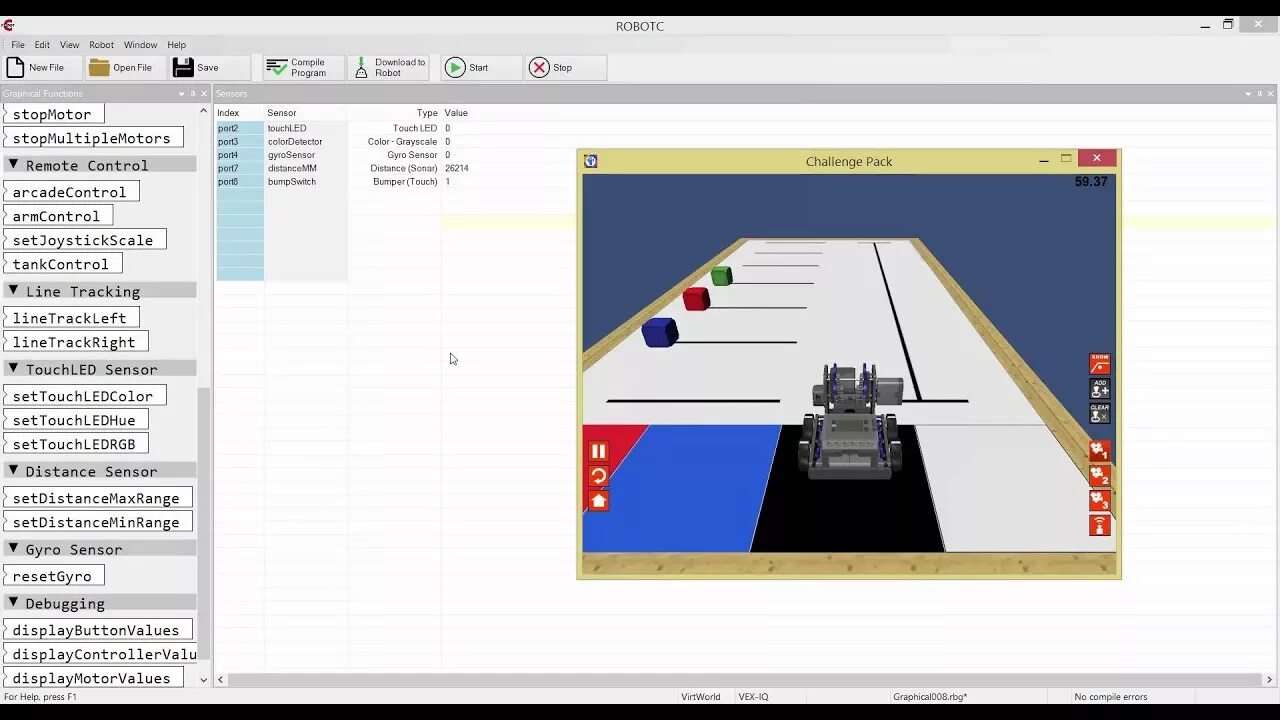This screenshot has height=720, width=1280.
Task: Collapse the TouchLED Sensor function group
Action: click(14, 369)
